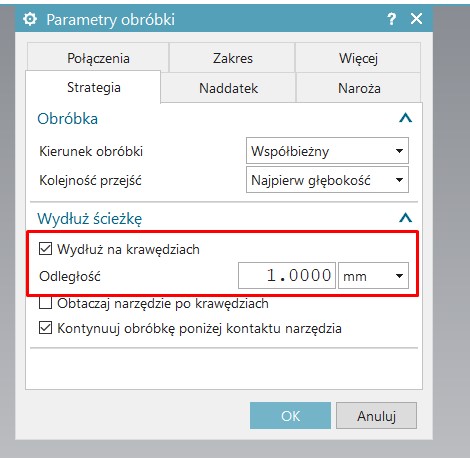
Task: Click the Odległość value field
Action: (287, 276)
